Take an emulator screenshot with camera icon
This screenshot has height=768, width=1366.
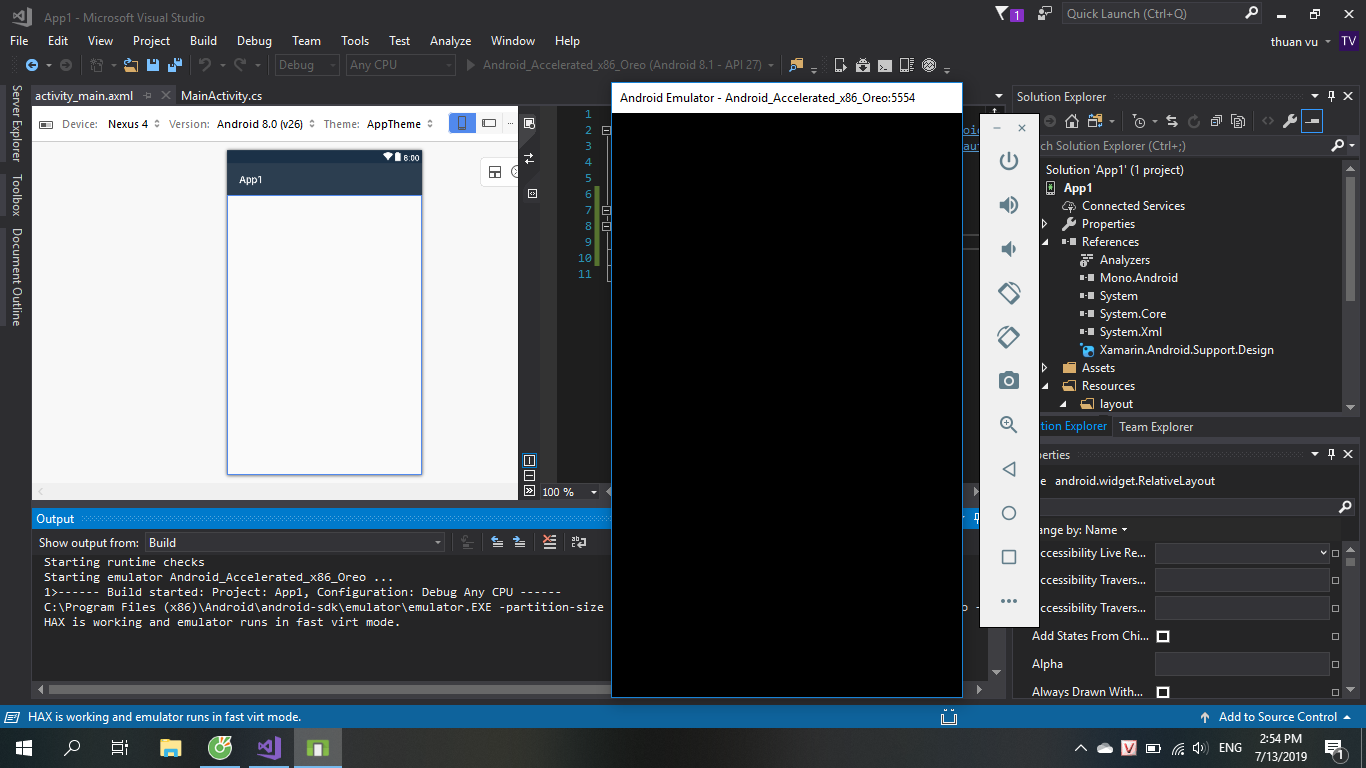[x=1008, y=380]
